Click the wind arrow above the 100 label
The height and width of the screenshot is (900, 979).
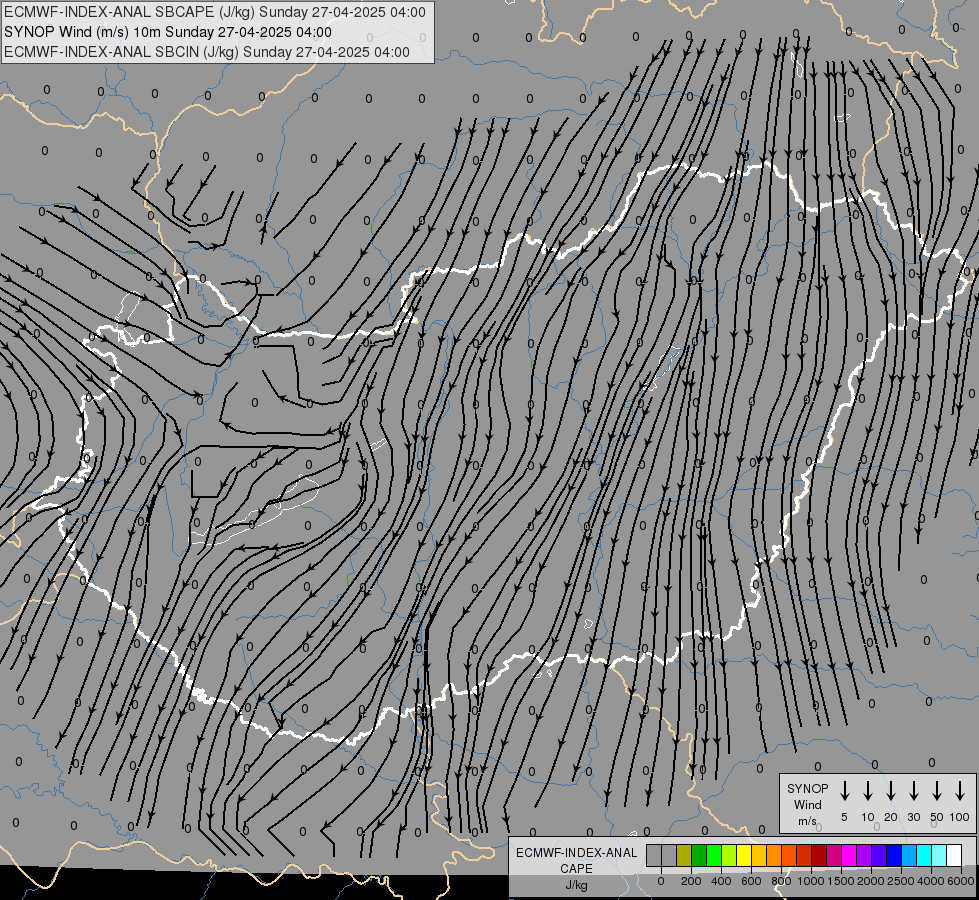click(960, 790)
